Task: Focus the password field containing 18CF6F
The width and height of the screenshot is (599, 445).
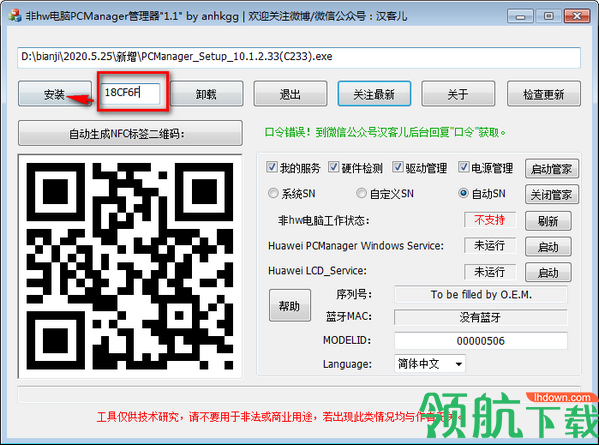Action: tap(130, 93)
